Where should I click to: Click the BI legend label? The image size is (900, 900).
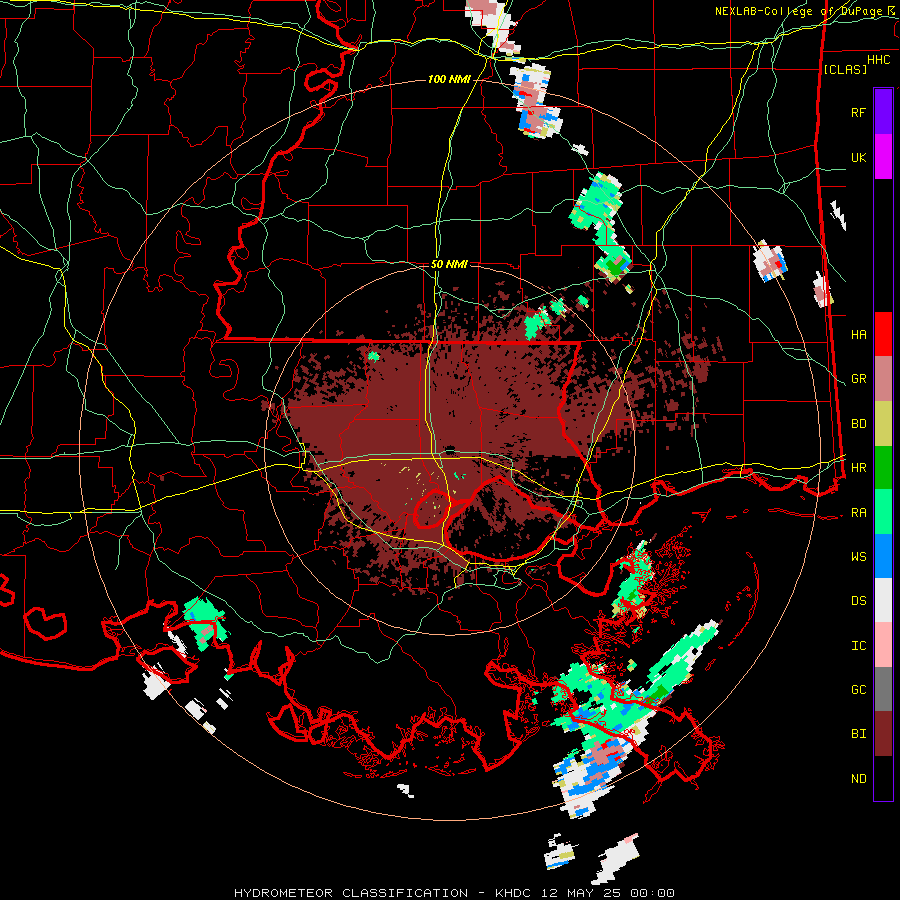tap(858, 734)
